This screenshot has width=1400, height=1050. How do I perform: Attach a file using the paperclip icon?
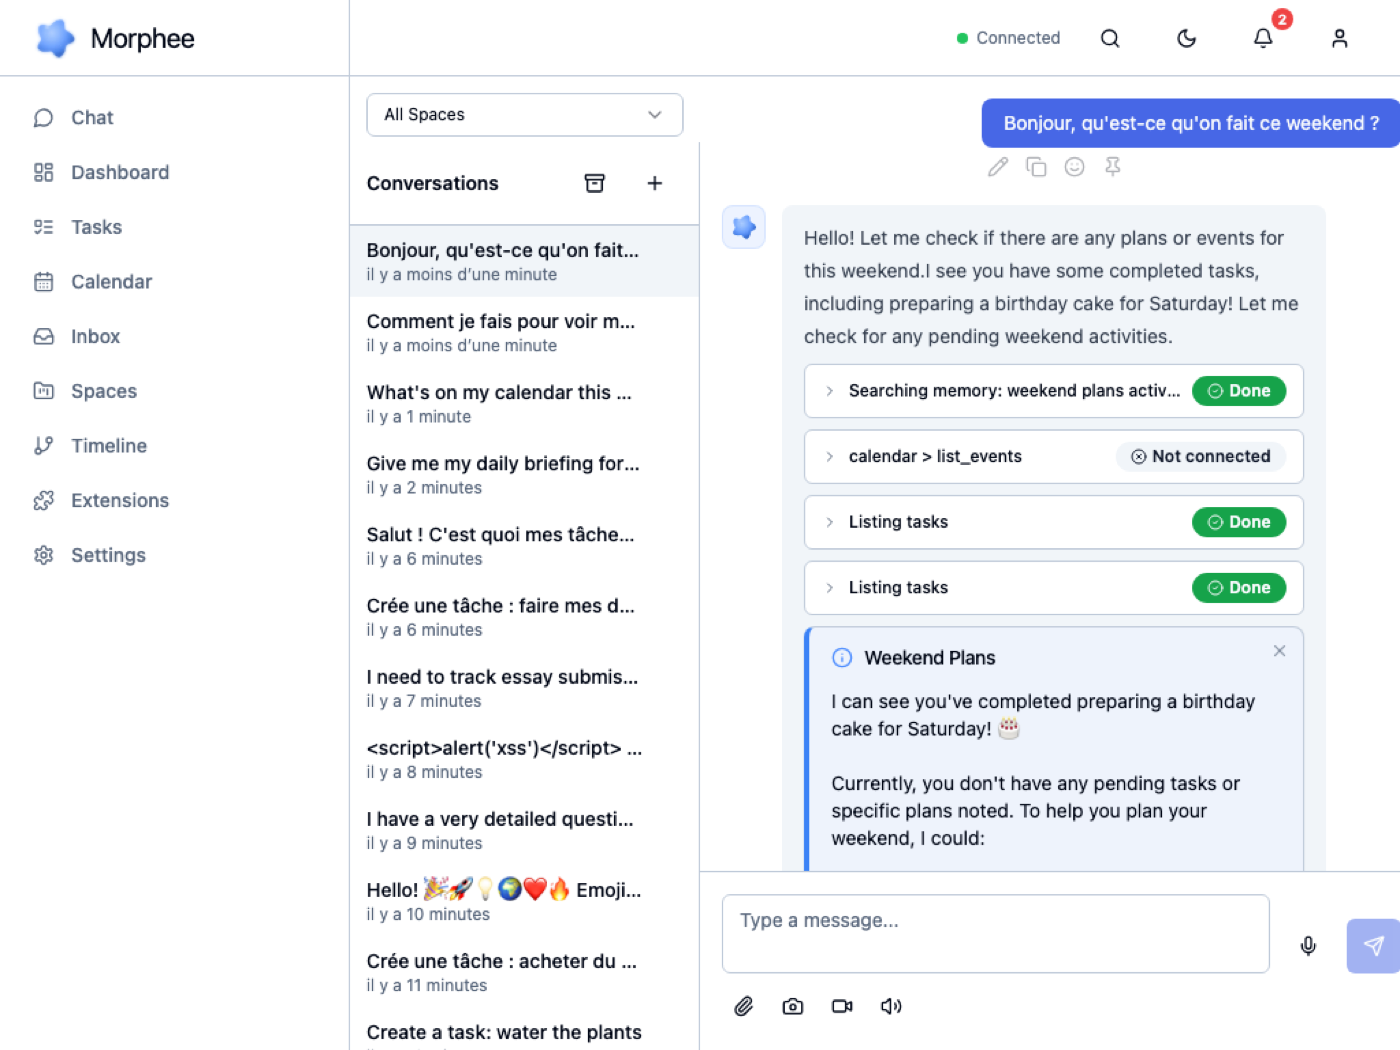pos(743,1006)
